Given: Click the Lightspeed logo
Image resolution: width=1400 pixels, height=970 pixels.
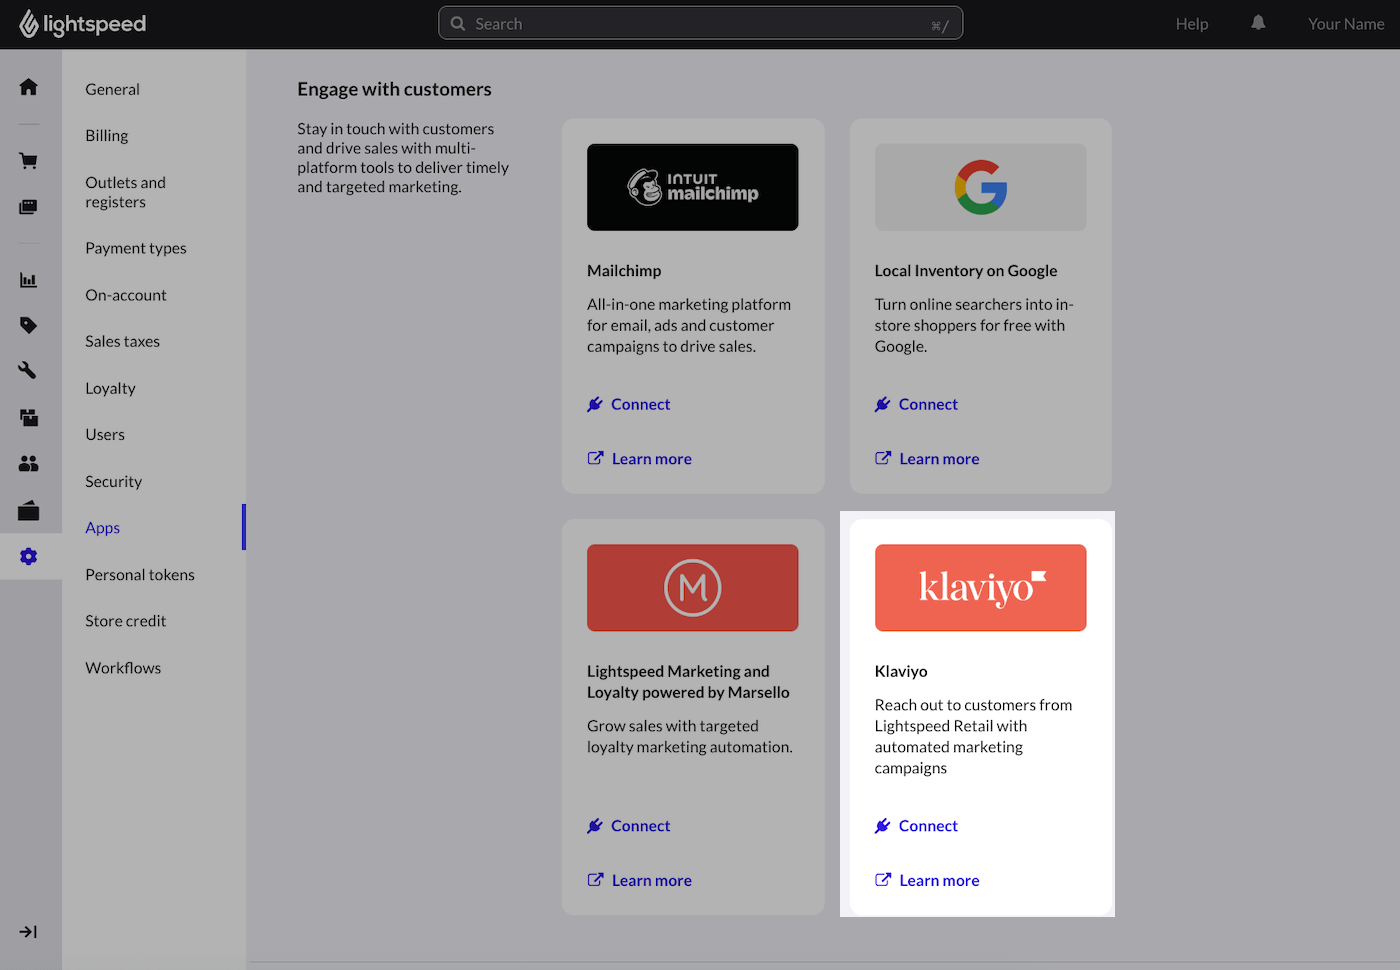Looking at the screenshot, I should 82,22.
